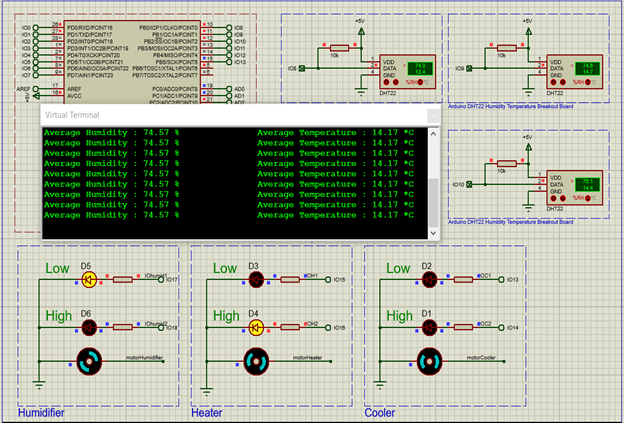The width and height of the screenshot is (624, 423).
Task: Select LED D3 in the Heater block
Action: click(x=256, y=280)
